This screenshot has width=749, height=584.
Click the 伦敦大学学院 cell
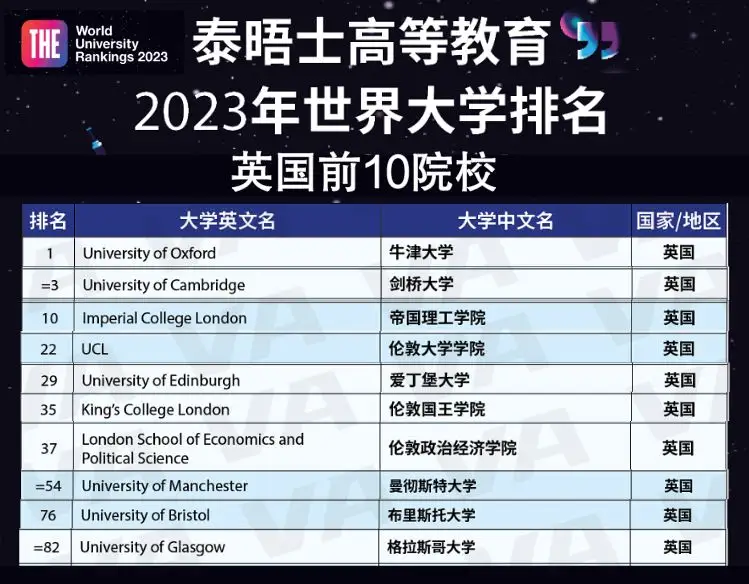506,349
